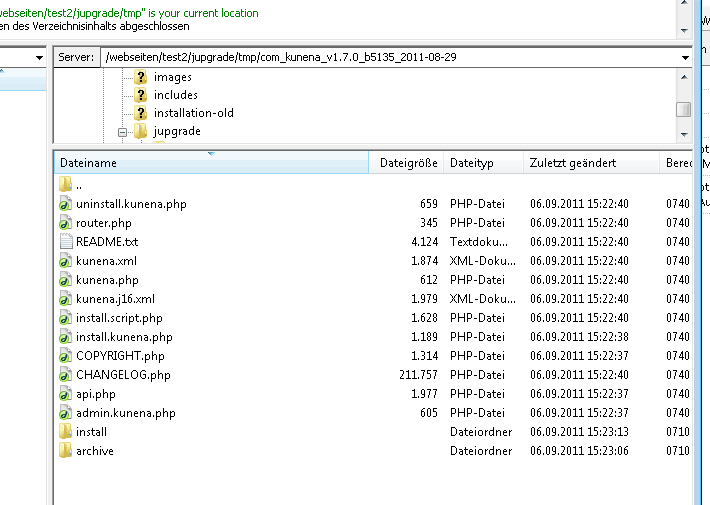This screenshot has width=710, height=505.
Task: Collapse the jupgrade tree node
Action: click(x=122, y=132)
